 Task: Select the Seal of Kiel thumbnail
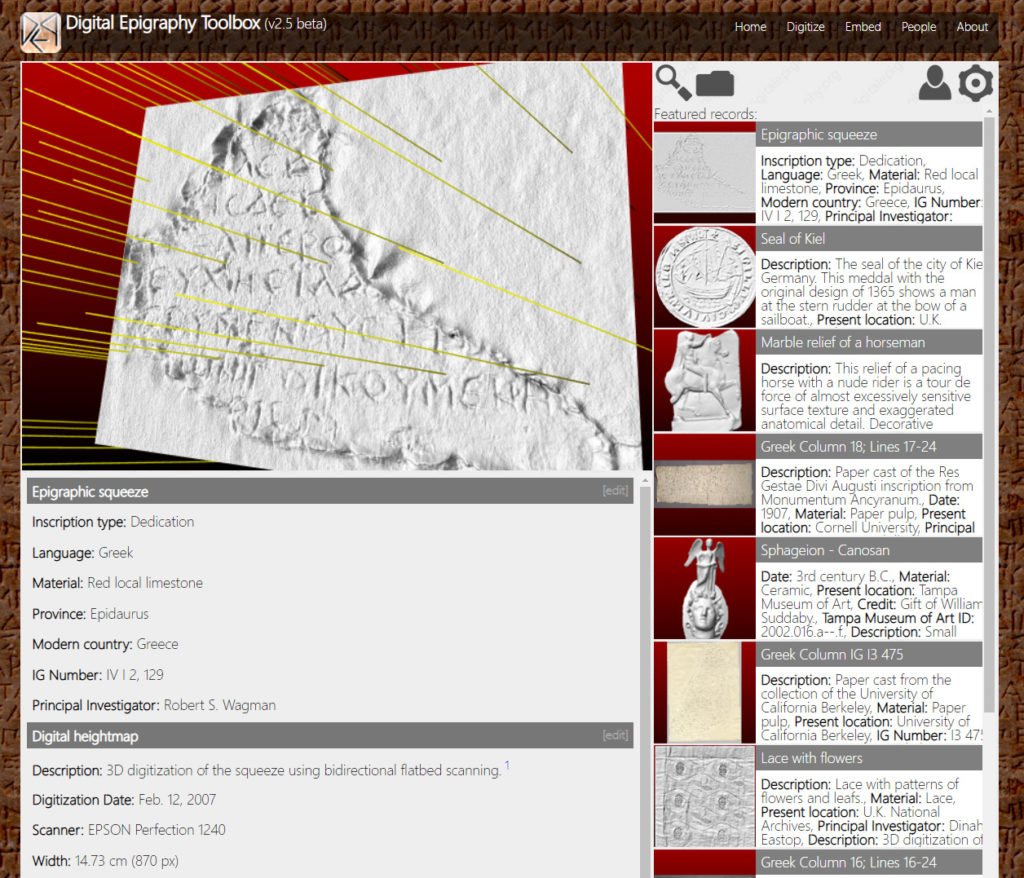pos(704,277)
